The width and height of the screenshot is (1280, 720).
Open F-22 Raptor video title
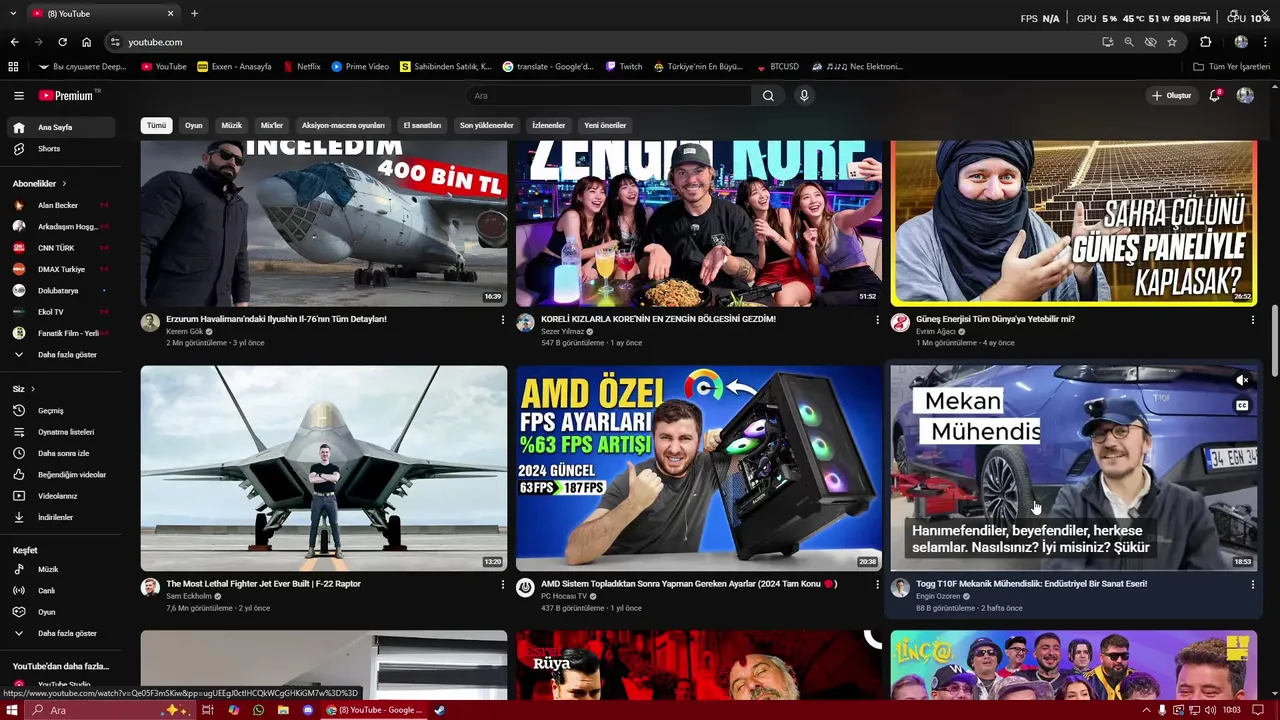[x=263, y=584]
